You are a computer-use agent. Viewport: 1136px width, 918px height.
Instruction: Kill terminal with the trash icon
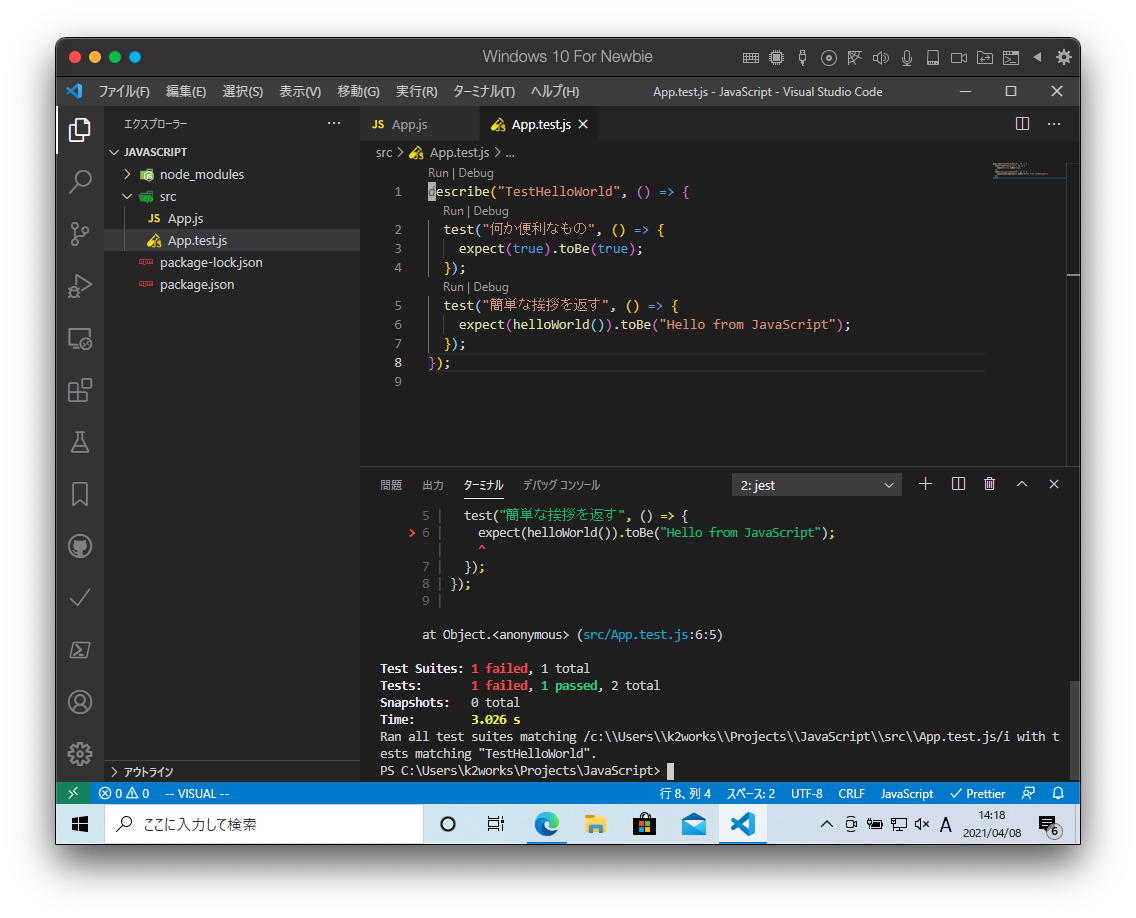tap(989, 484)
